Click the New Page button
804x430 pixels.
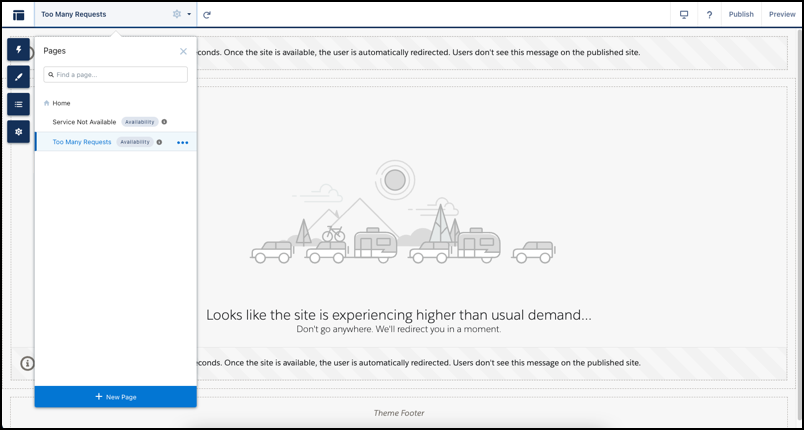(115, 397)
